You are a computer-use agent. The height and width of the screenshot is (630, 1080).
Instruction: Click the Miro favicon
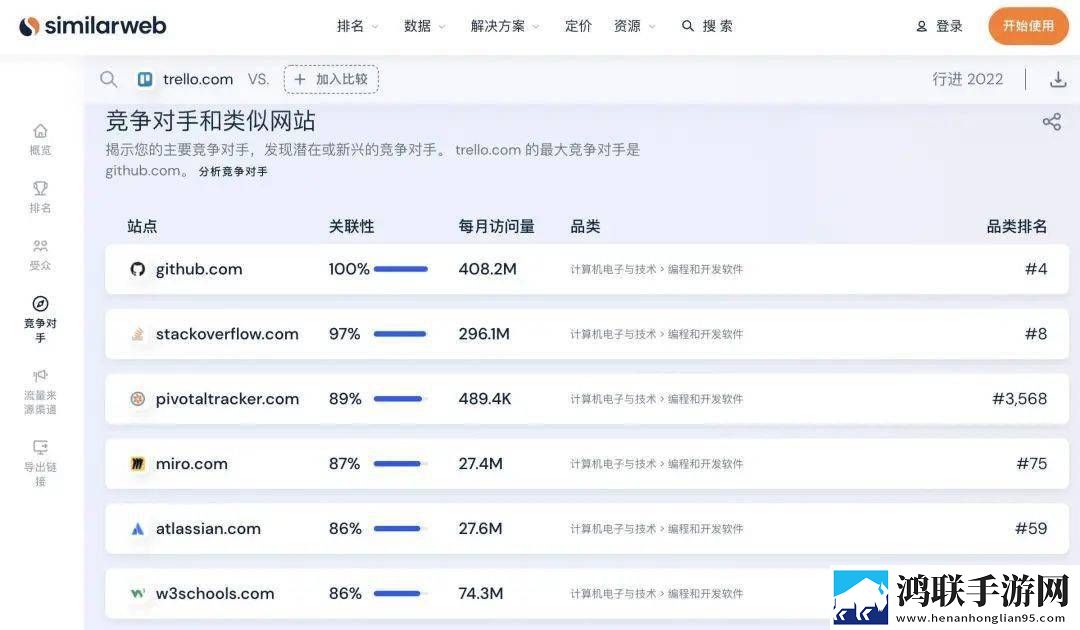coord(138,463)
